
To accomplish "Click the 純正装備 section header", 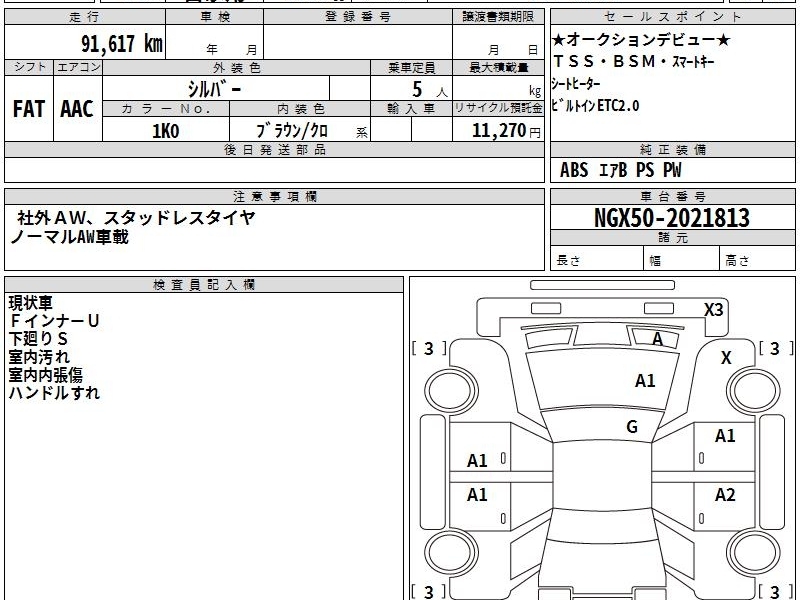I will coord(672,149).
